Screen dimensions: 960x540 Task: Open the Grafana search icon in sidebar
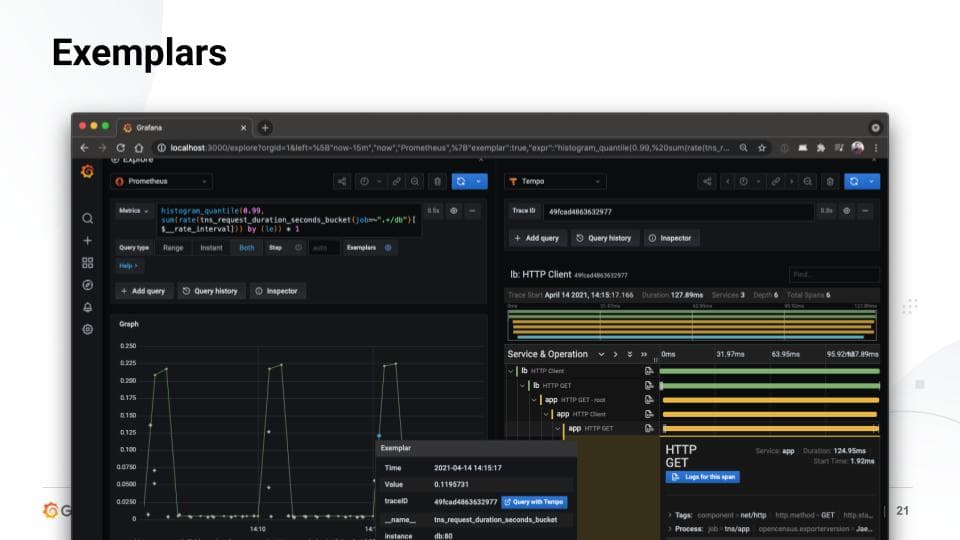click(88, 218)
